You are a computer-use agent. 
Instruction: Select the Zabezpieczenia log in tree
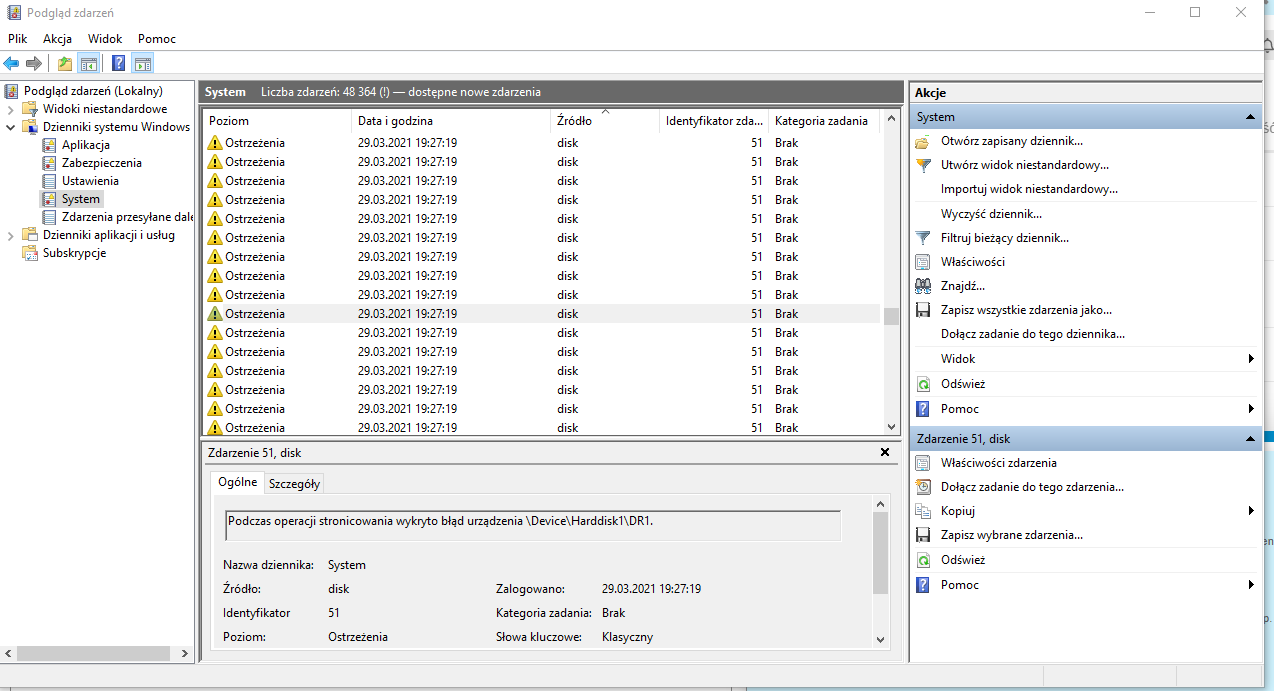tap(101, 163)
